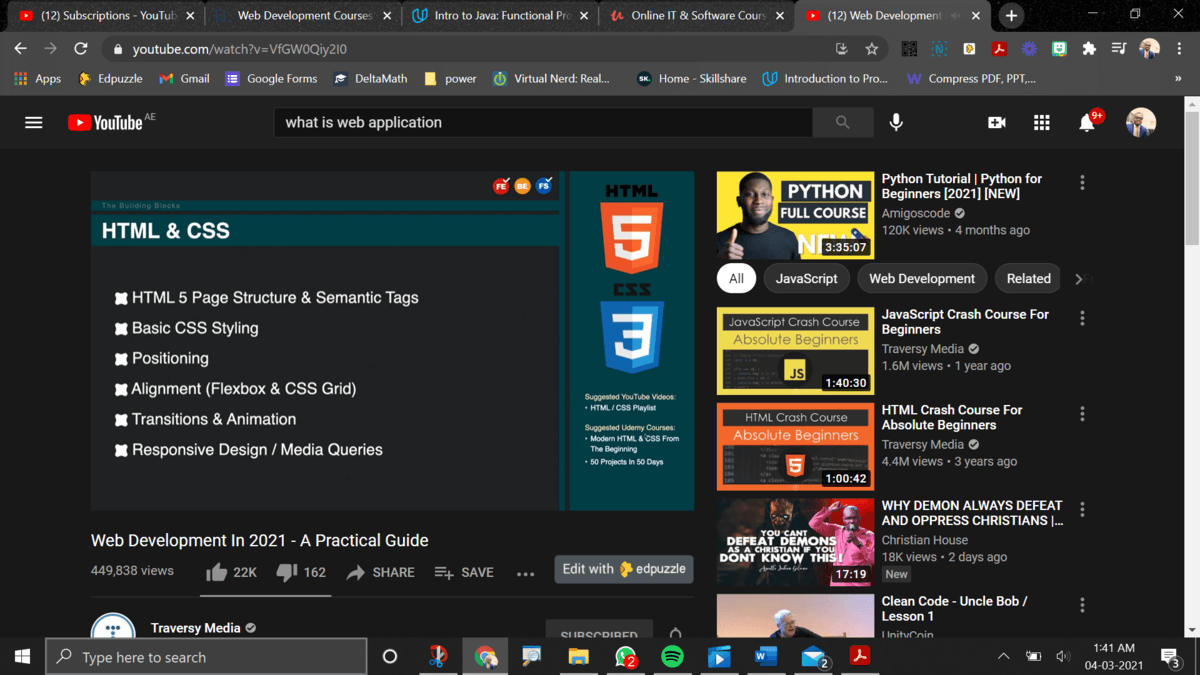The height and width of the screenshot is (675, 1200).
Task: Open the Python Tutorial video thumbnail
Action: pyautogui.click(x=795, y=215)
